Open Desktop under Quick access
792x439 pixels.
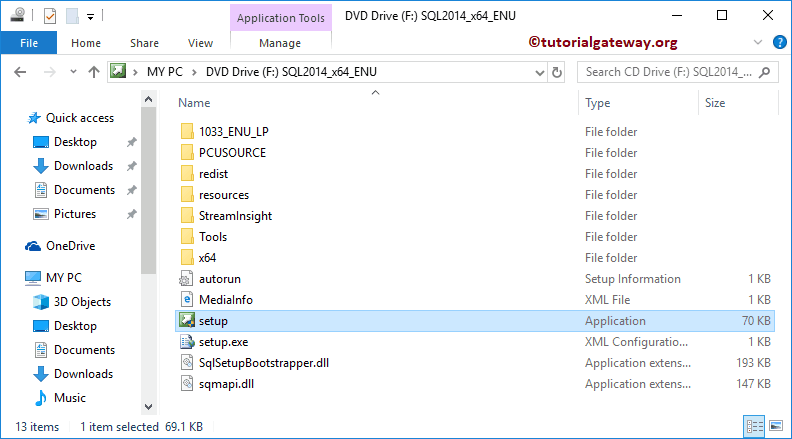(x=75, y=142)
